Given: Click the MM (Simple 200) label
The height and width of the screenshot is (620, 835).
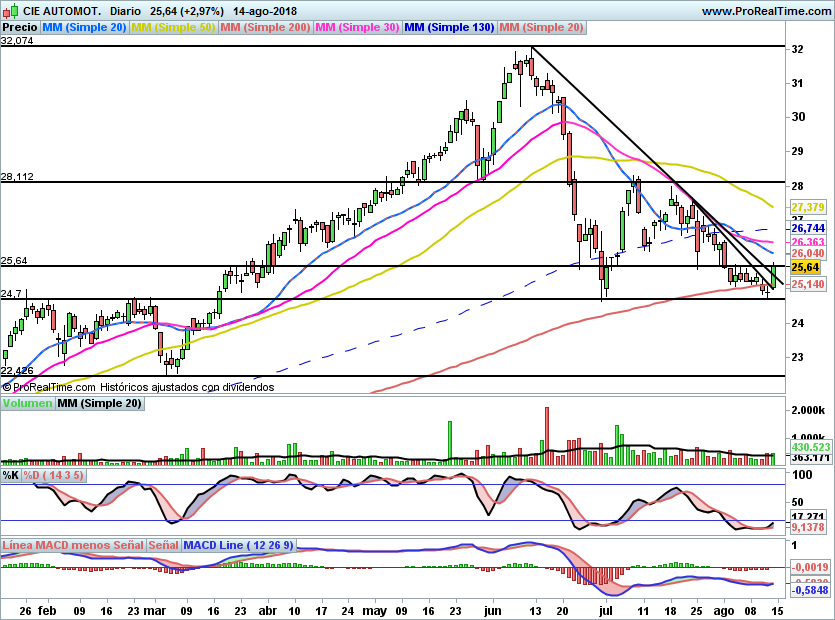Looking at the screenshot, I should (265, 27).
